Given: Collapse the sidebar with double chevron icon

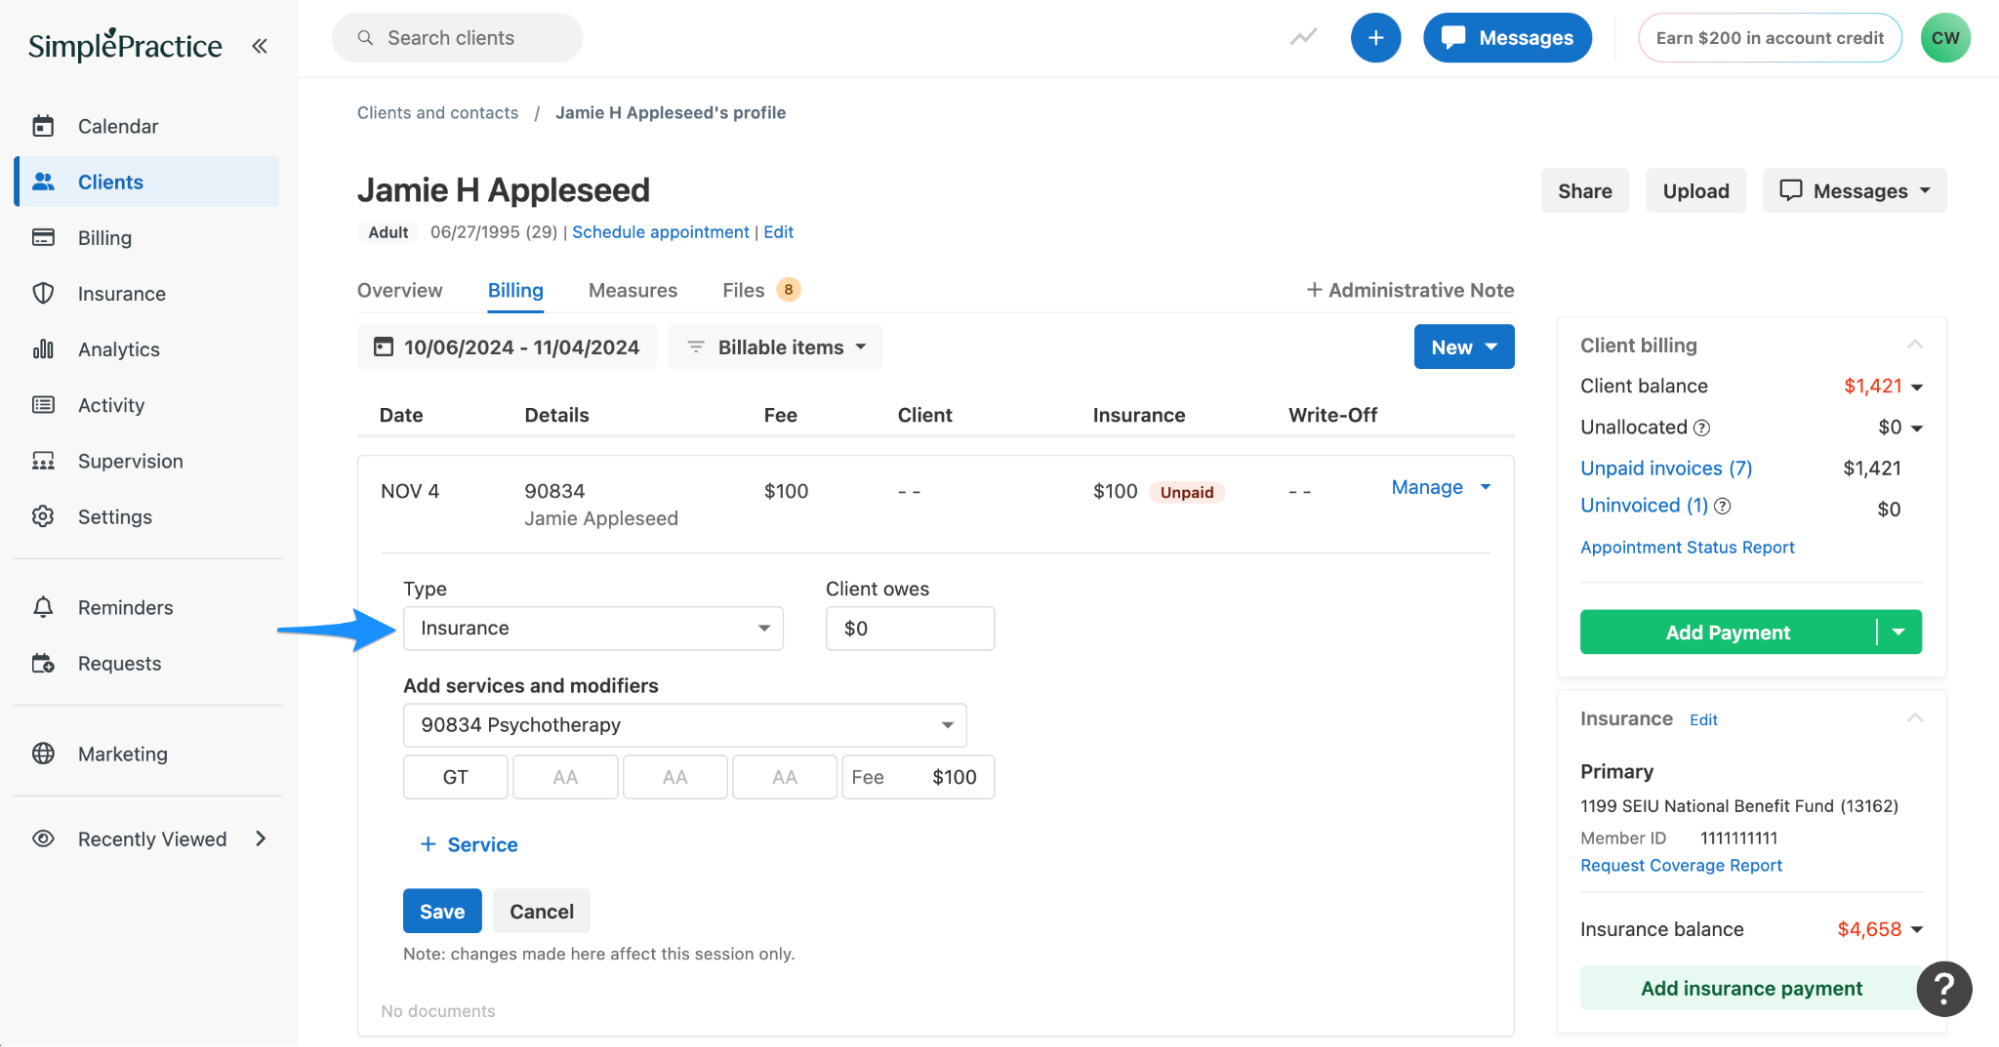Looking at the screenshot, I should pos(260,46).
